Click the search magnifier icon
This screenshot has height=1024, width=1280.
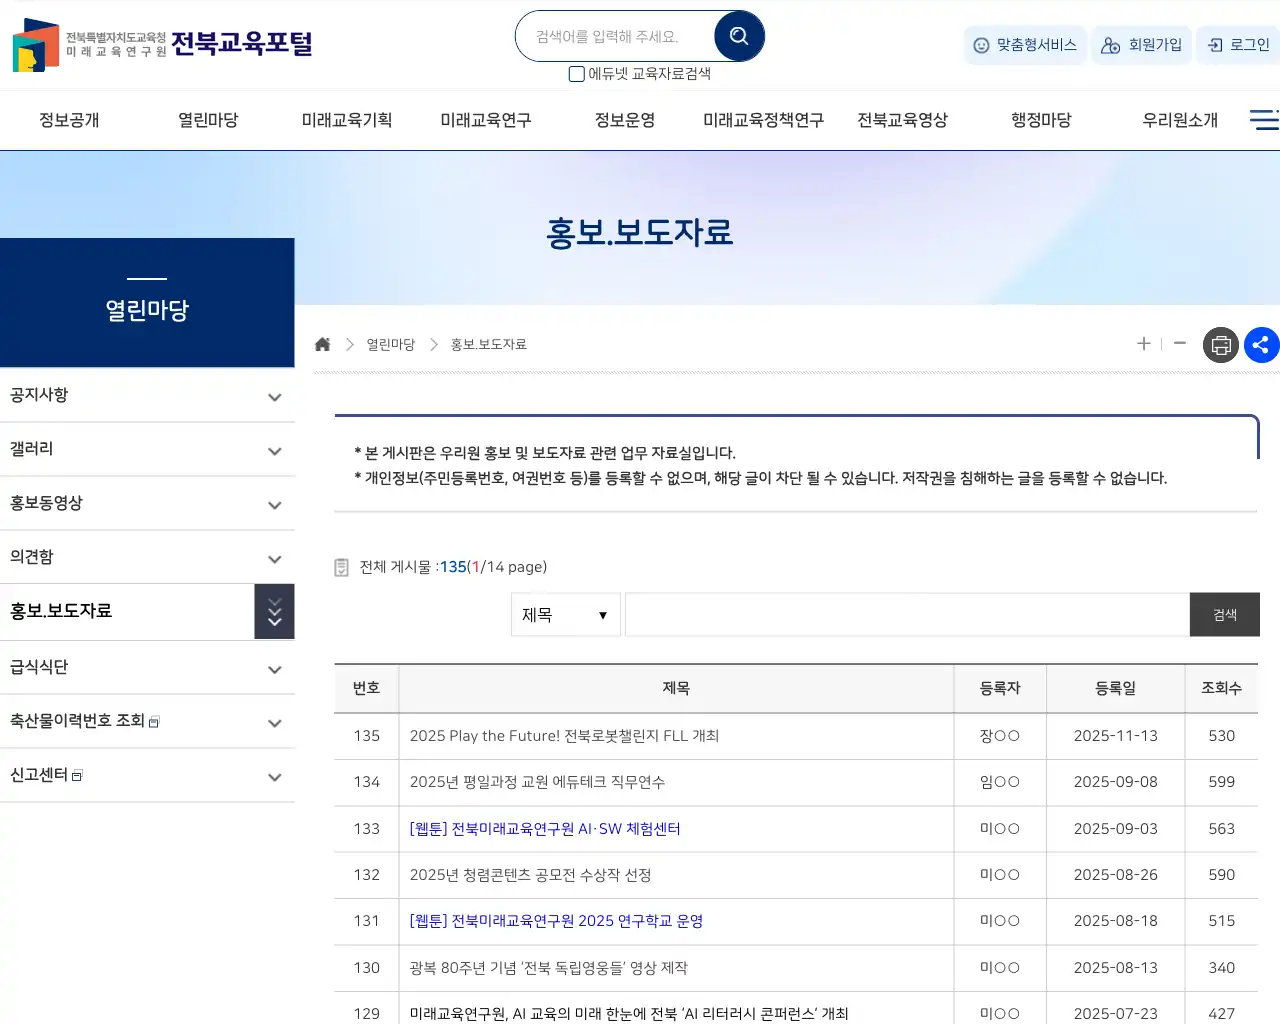[x=738, y=35]
